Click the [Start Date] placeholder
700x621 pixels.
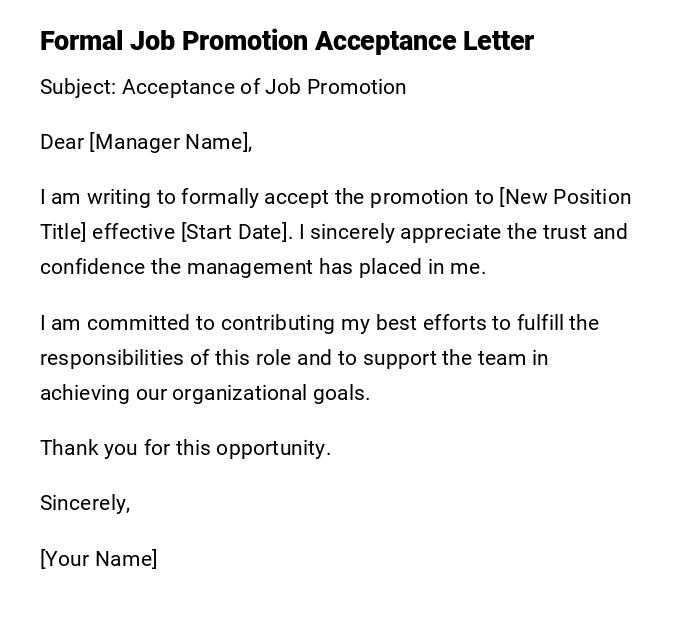[236, 232]
